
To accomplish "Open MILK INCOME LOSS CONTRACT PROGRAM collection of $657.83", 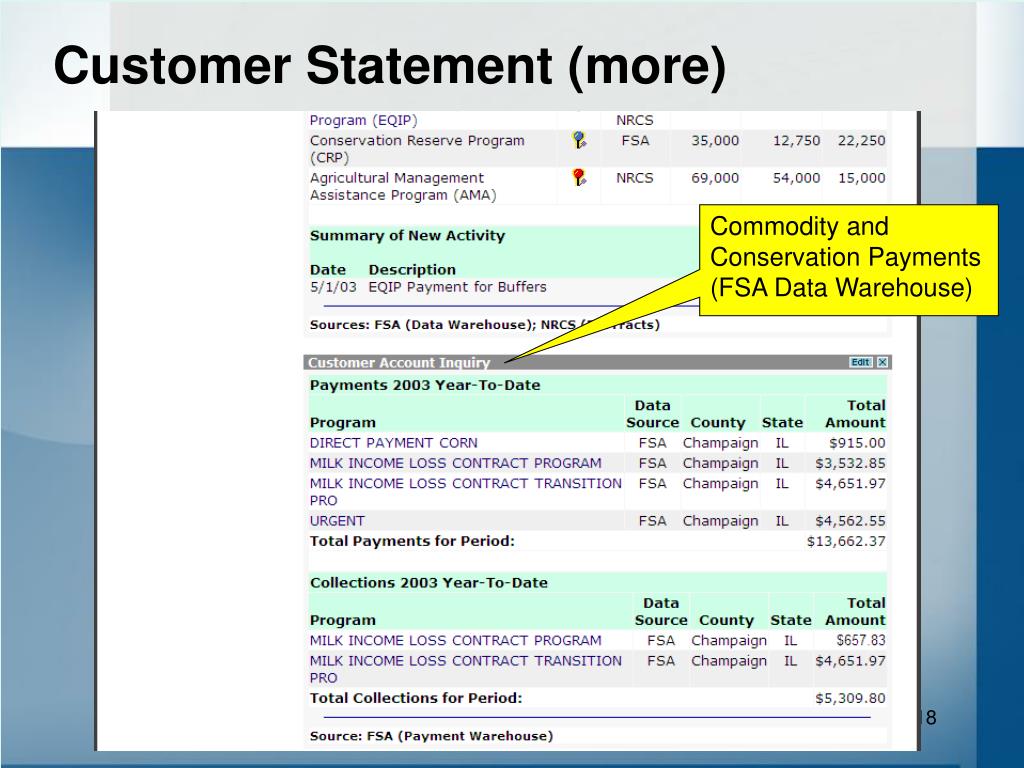I will pyautogui.click(x=455, y=641).
